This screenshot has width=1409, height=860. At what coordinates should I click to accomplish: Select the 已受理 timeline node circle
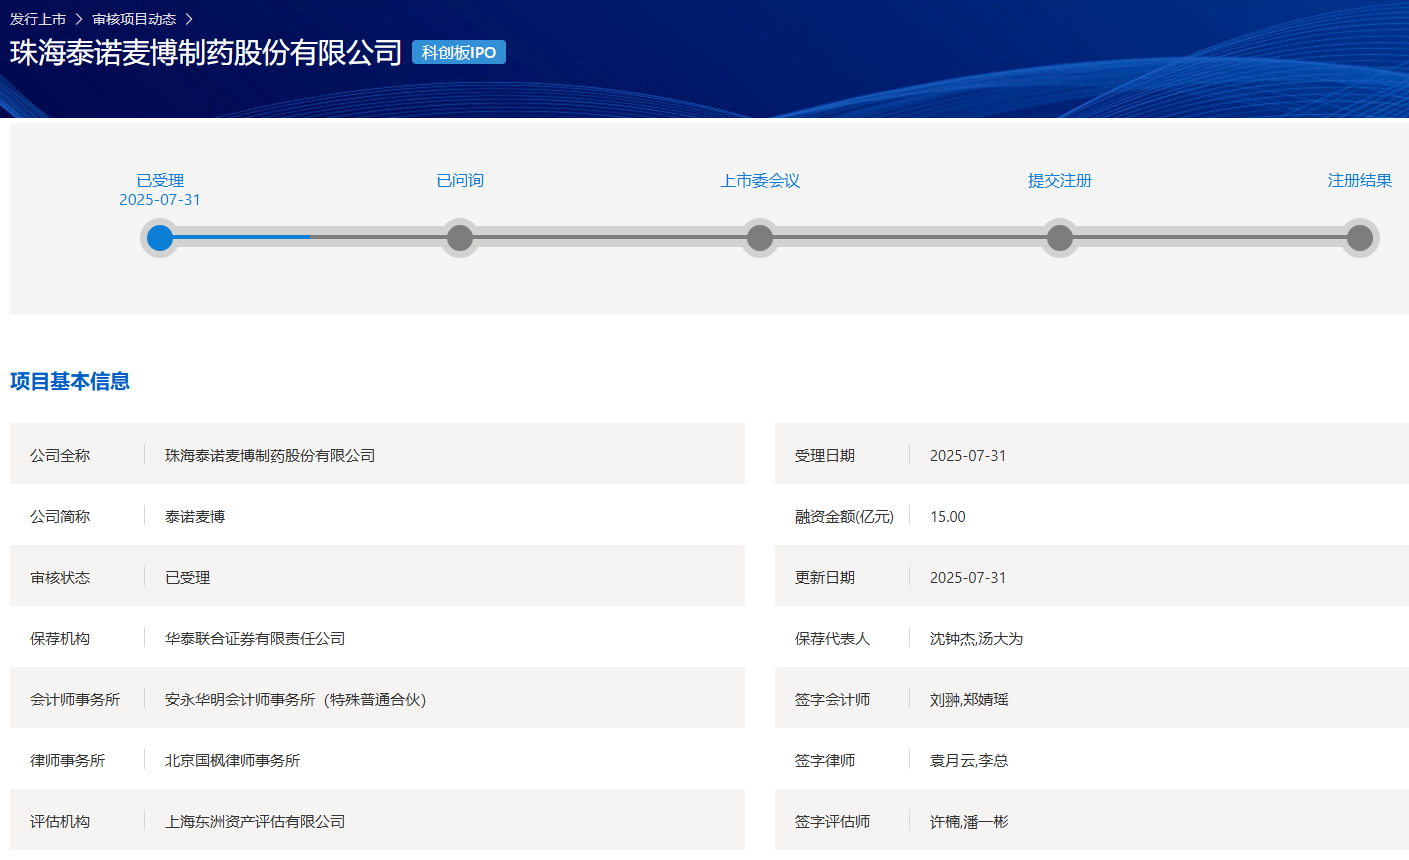coord(160,238)
